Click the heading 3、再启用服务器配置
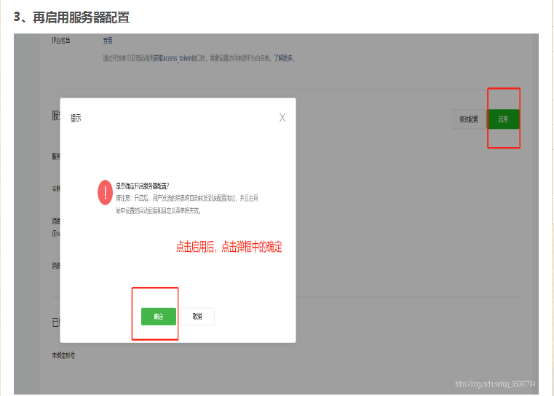 (x=72, y=17)
